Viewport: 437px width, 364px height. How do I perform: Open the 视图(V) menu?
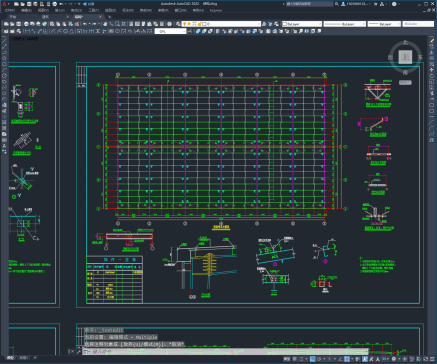point(43,10)
